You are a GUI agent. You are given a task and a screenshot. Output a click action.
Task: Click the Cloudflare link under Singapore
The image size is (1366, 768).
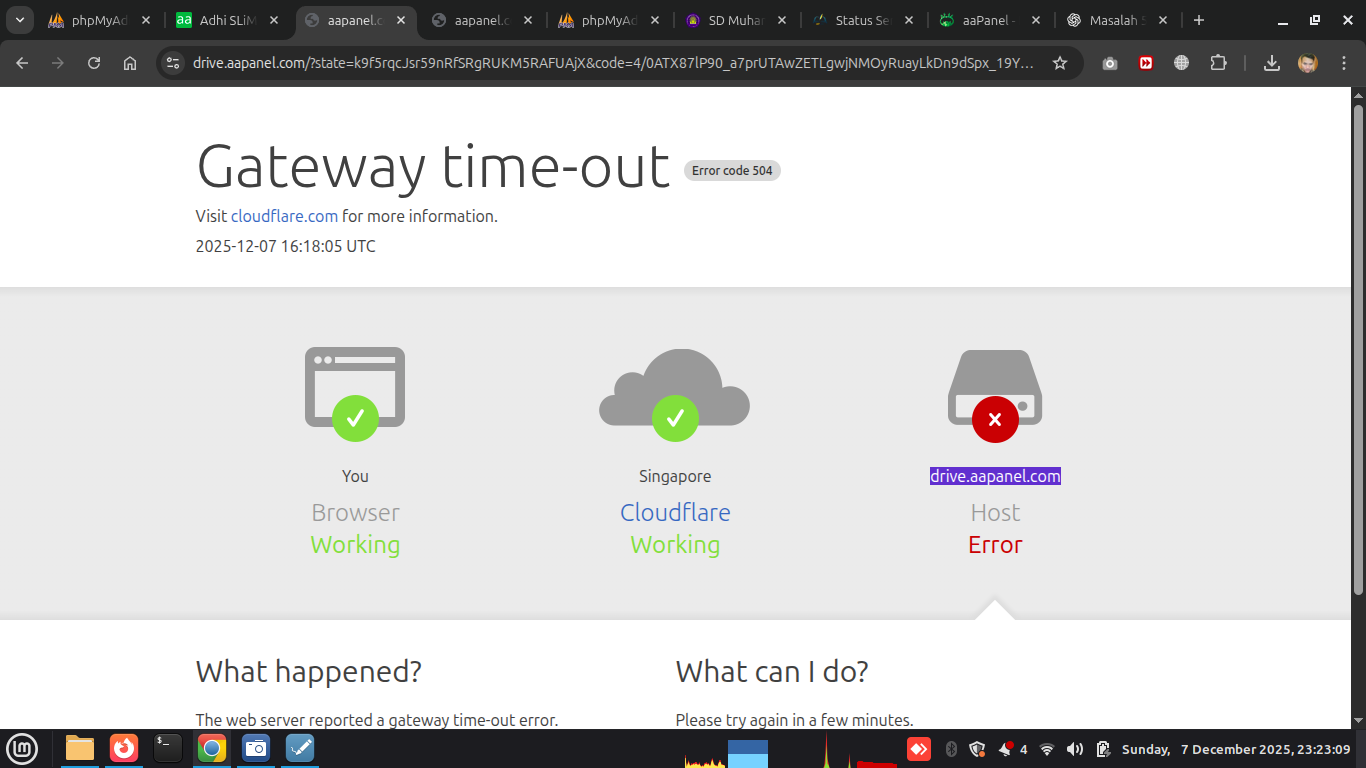point(675,512)
